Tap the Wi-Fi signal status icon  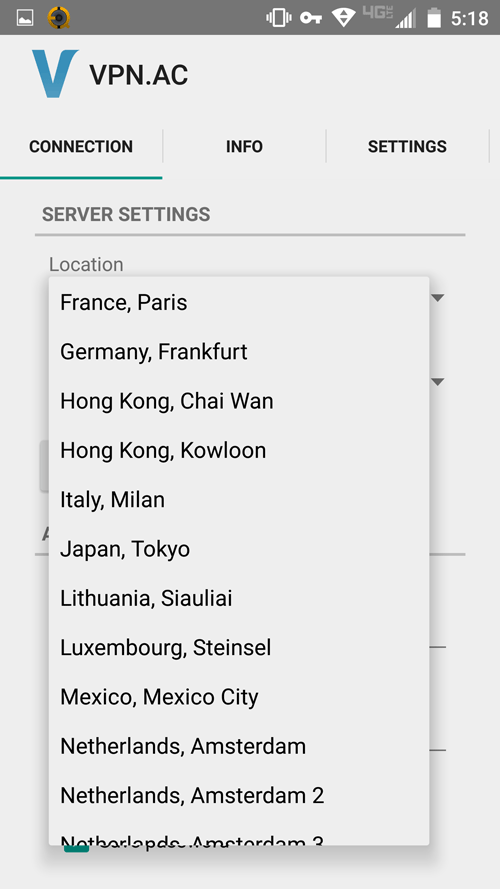pyautogui.click(x=344, y=18)
